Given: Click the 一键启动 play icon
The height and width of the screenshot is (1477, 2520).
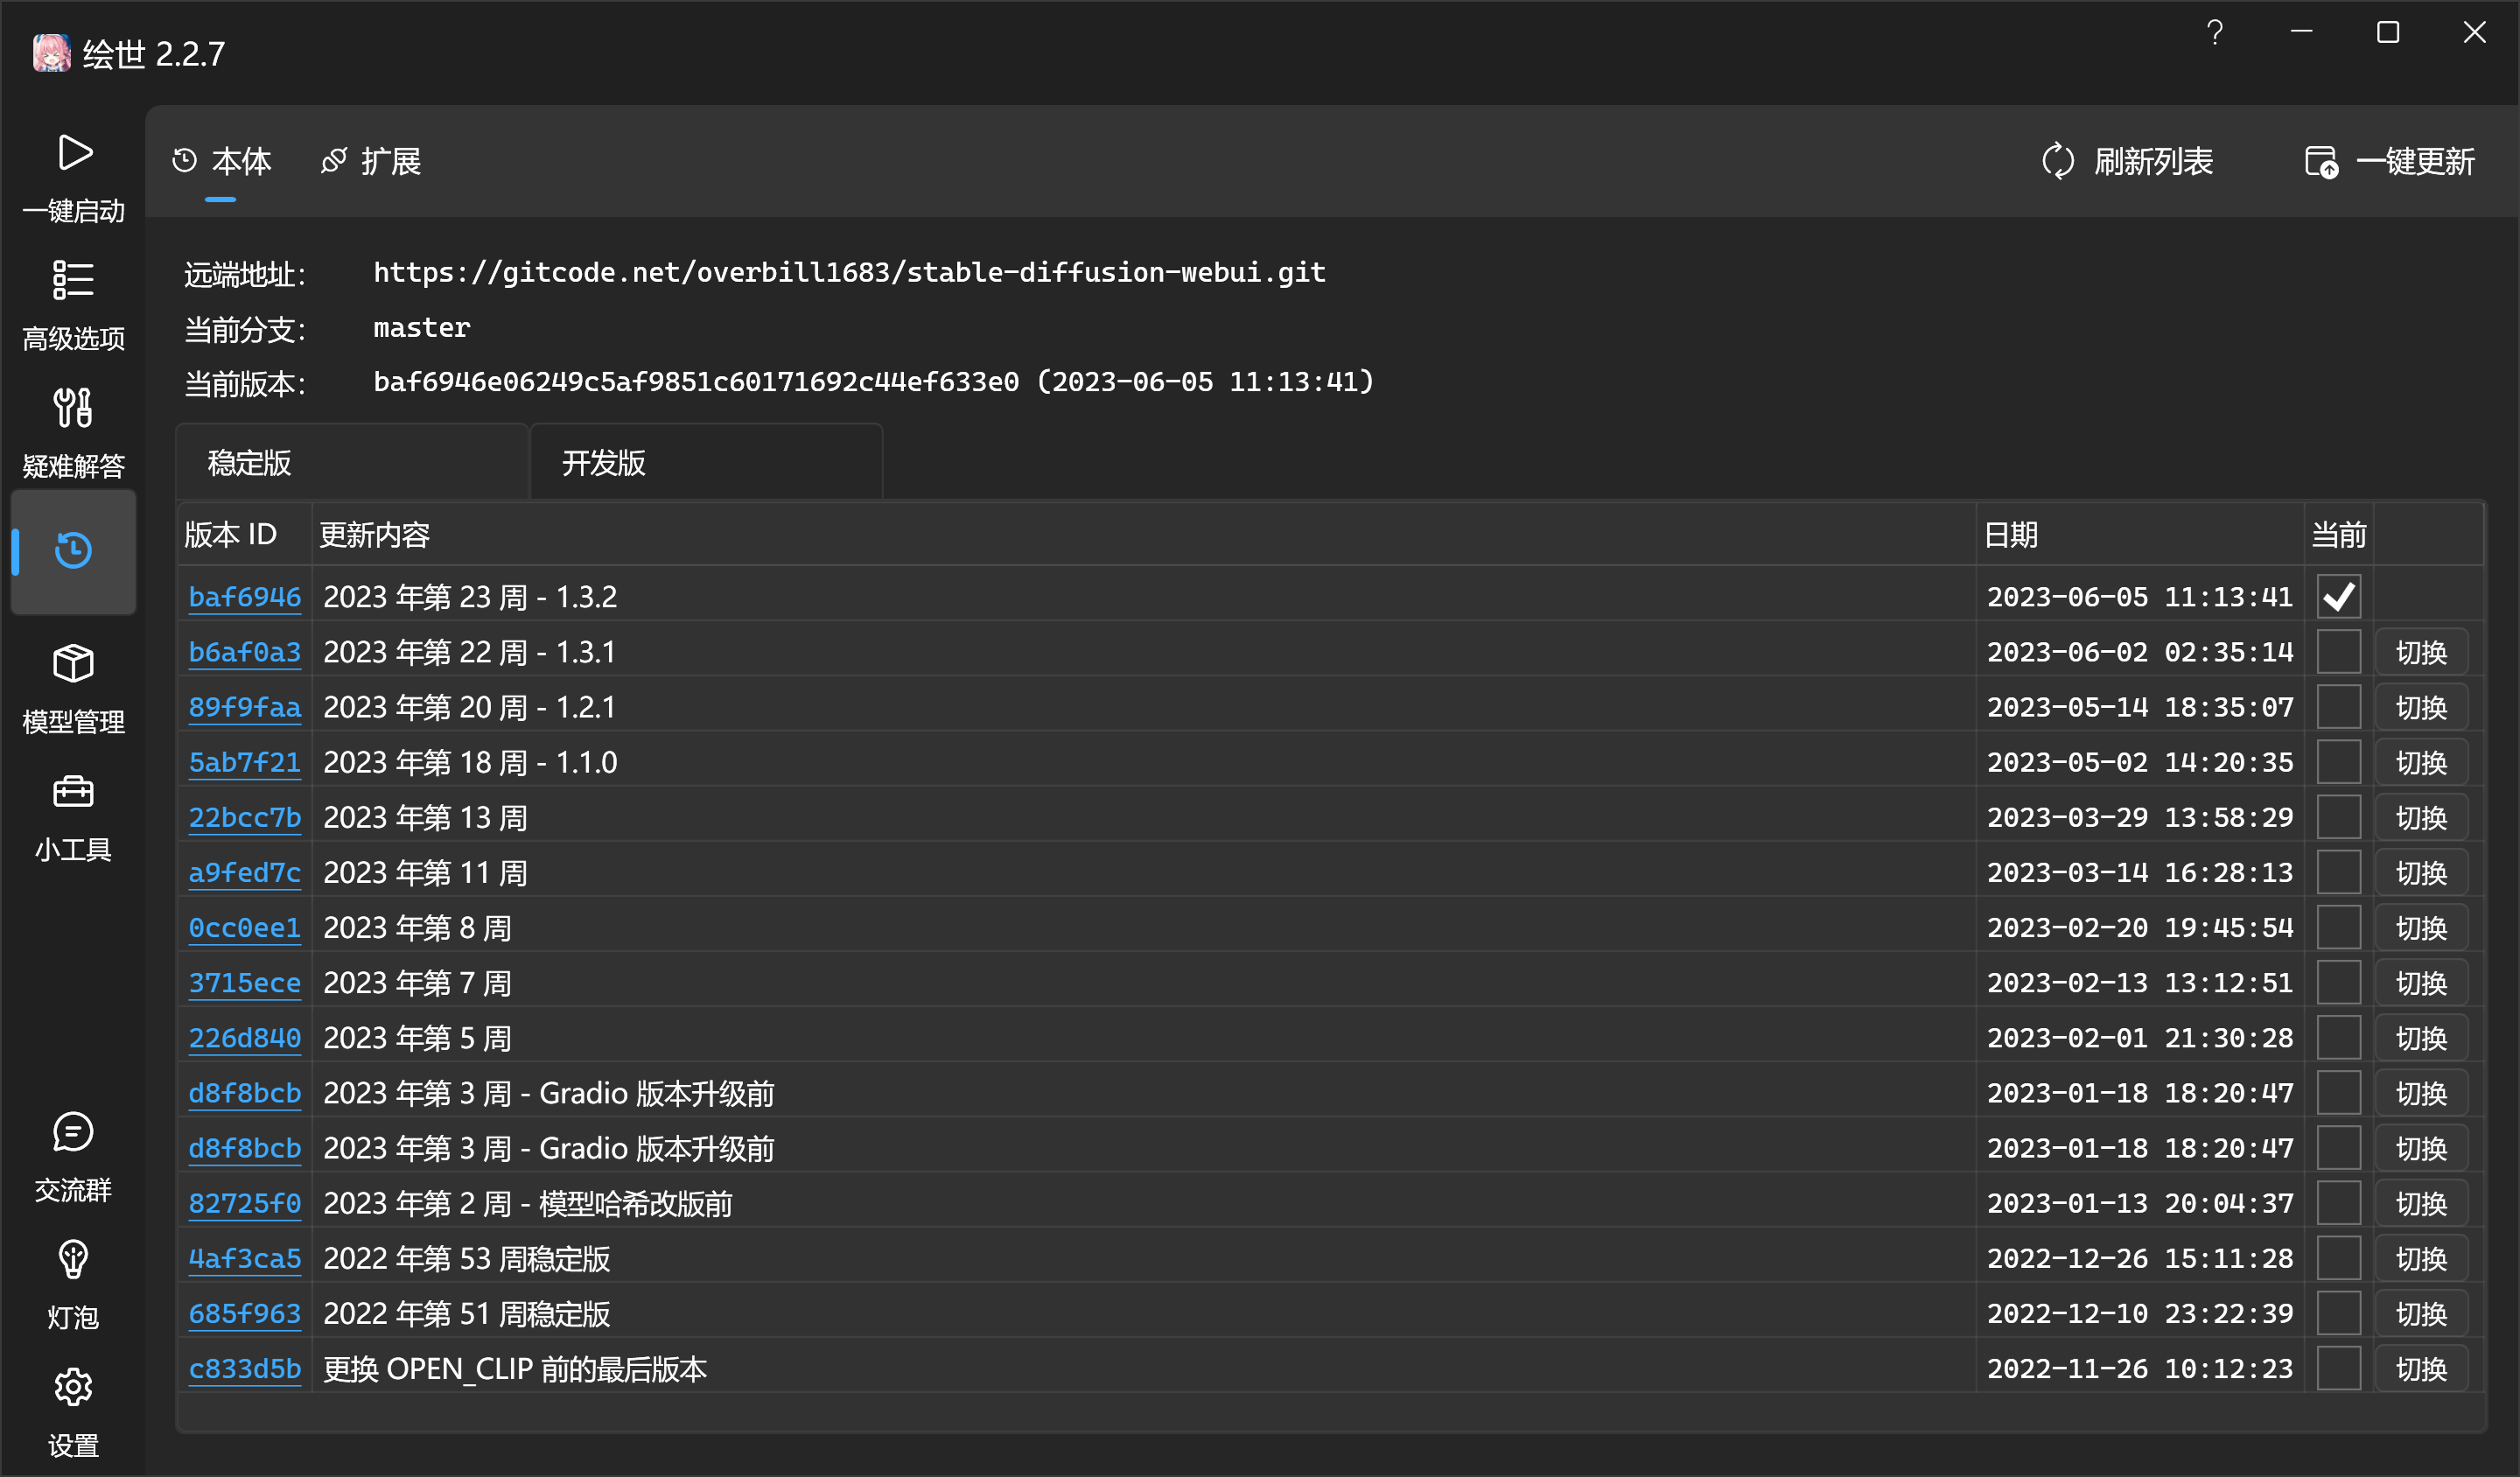Looking at the screenshot, I should (x=74, y=153).
